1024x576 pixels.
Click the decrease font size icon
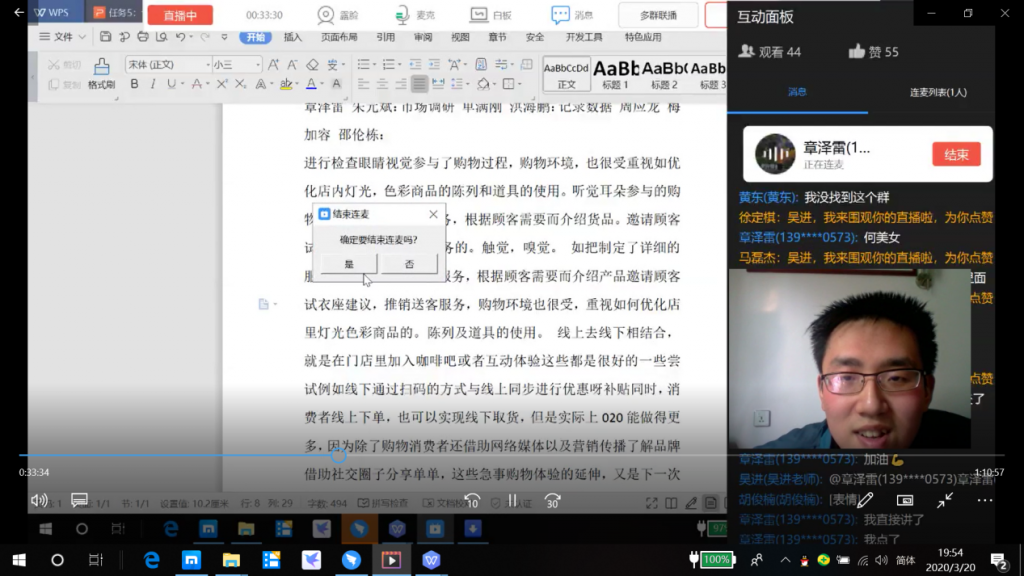pos(292,64)
